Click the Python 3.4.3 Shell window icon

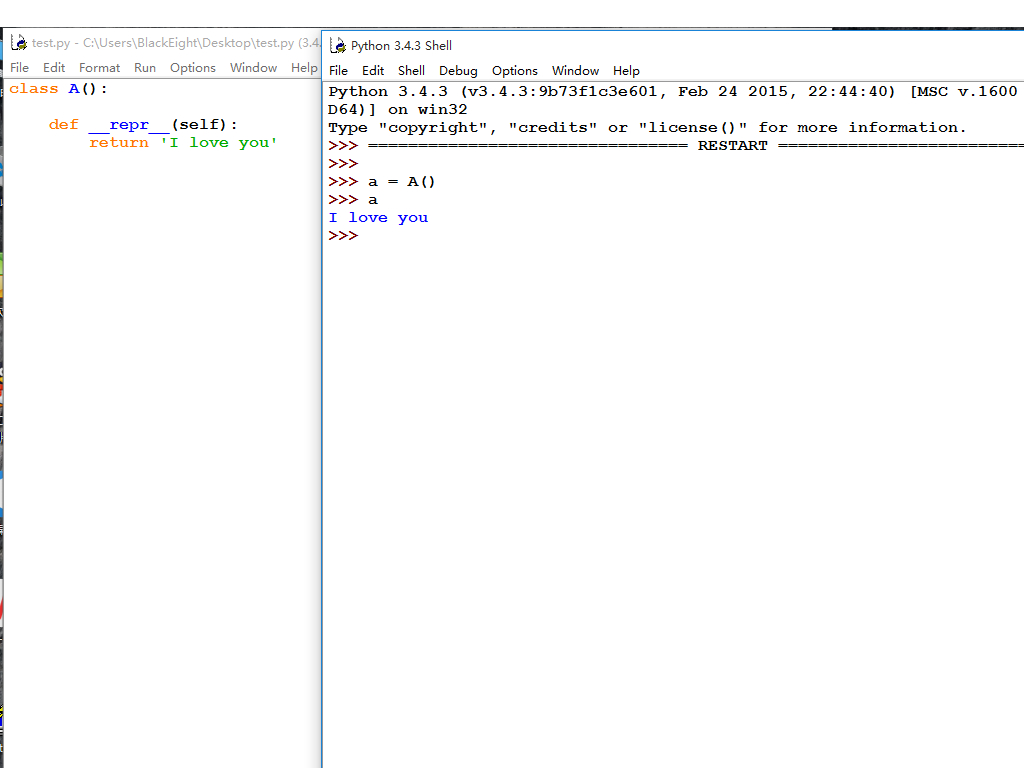pos(337,45)
